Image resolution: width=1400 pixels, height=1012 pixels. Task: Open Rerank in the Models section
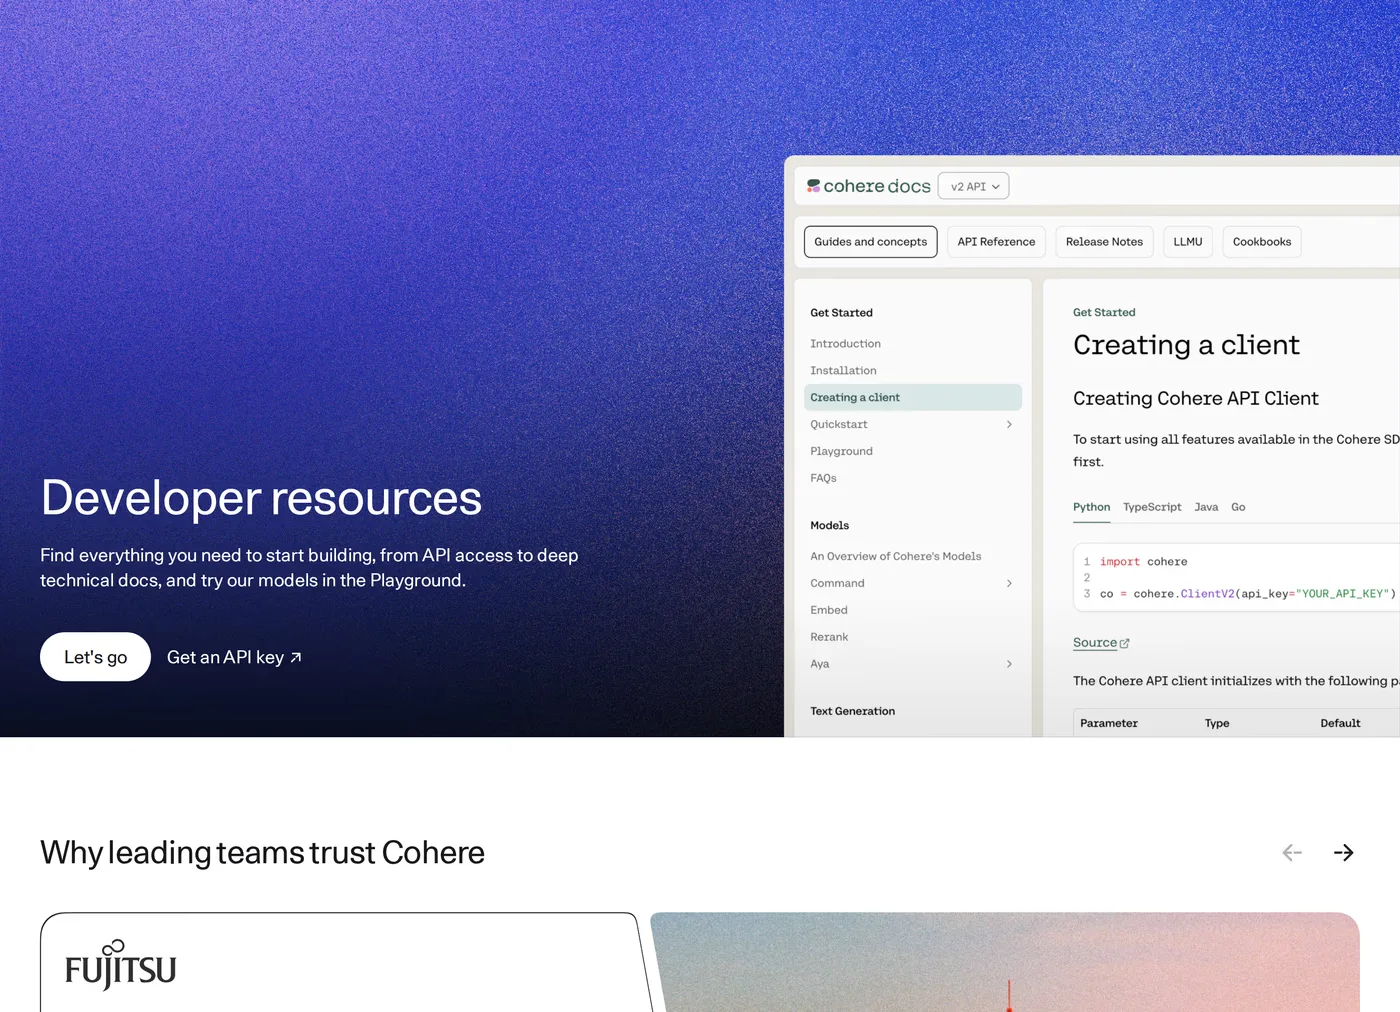click(829, 638)
